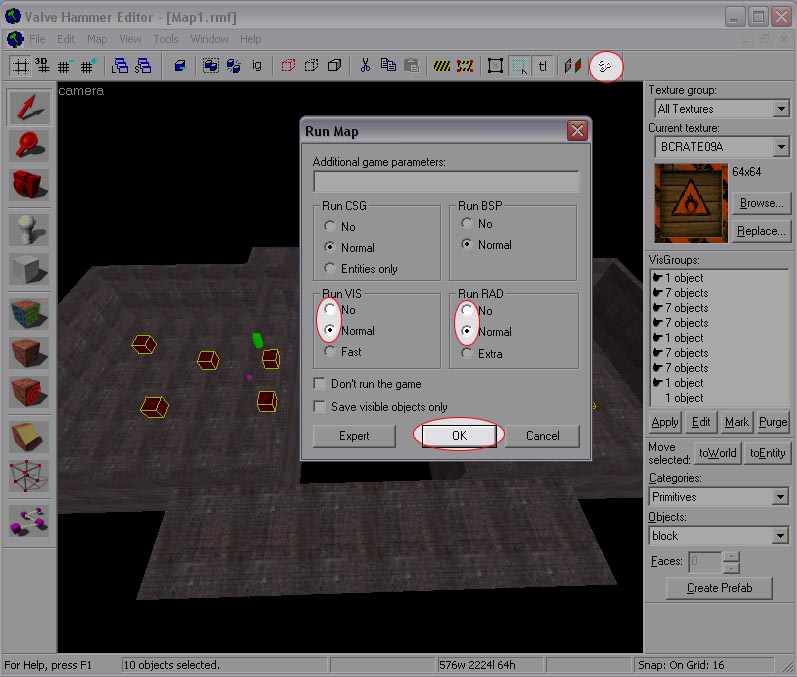Select the Path tool

point(29,520)
